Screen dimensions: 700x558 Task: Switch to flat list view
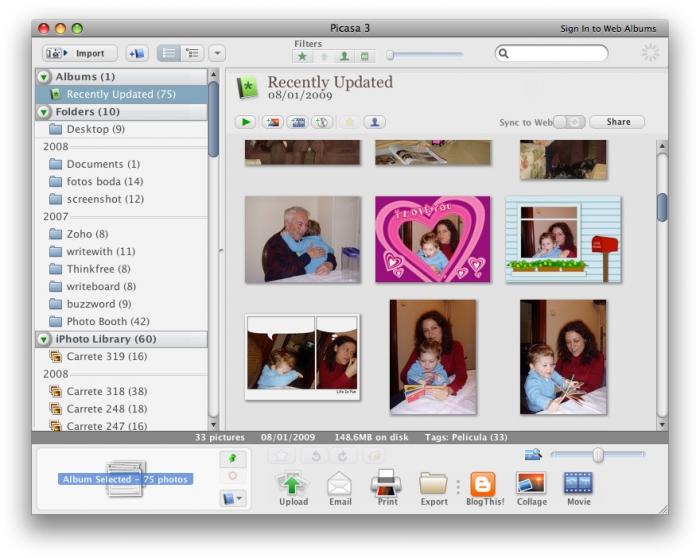tap(168, 53)
